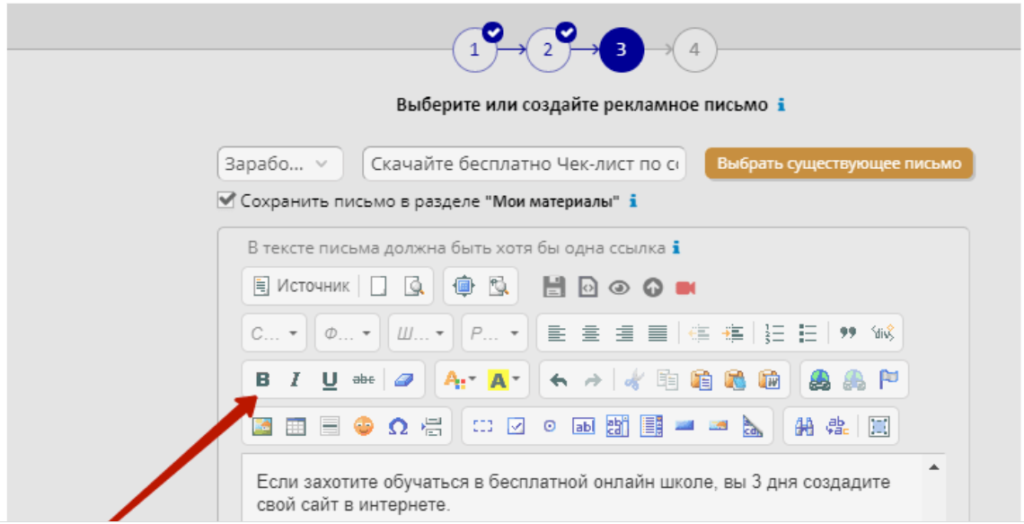Click the Redo arrow
1024x524 pixels.
point(593,380)
